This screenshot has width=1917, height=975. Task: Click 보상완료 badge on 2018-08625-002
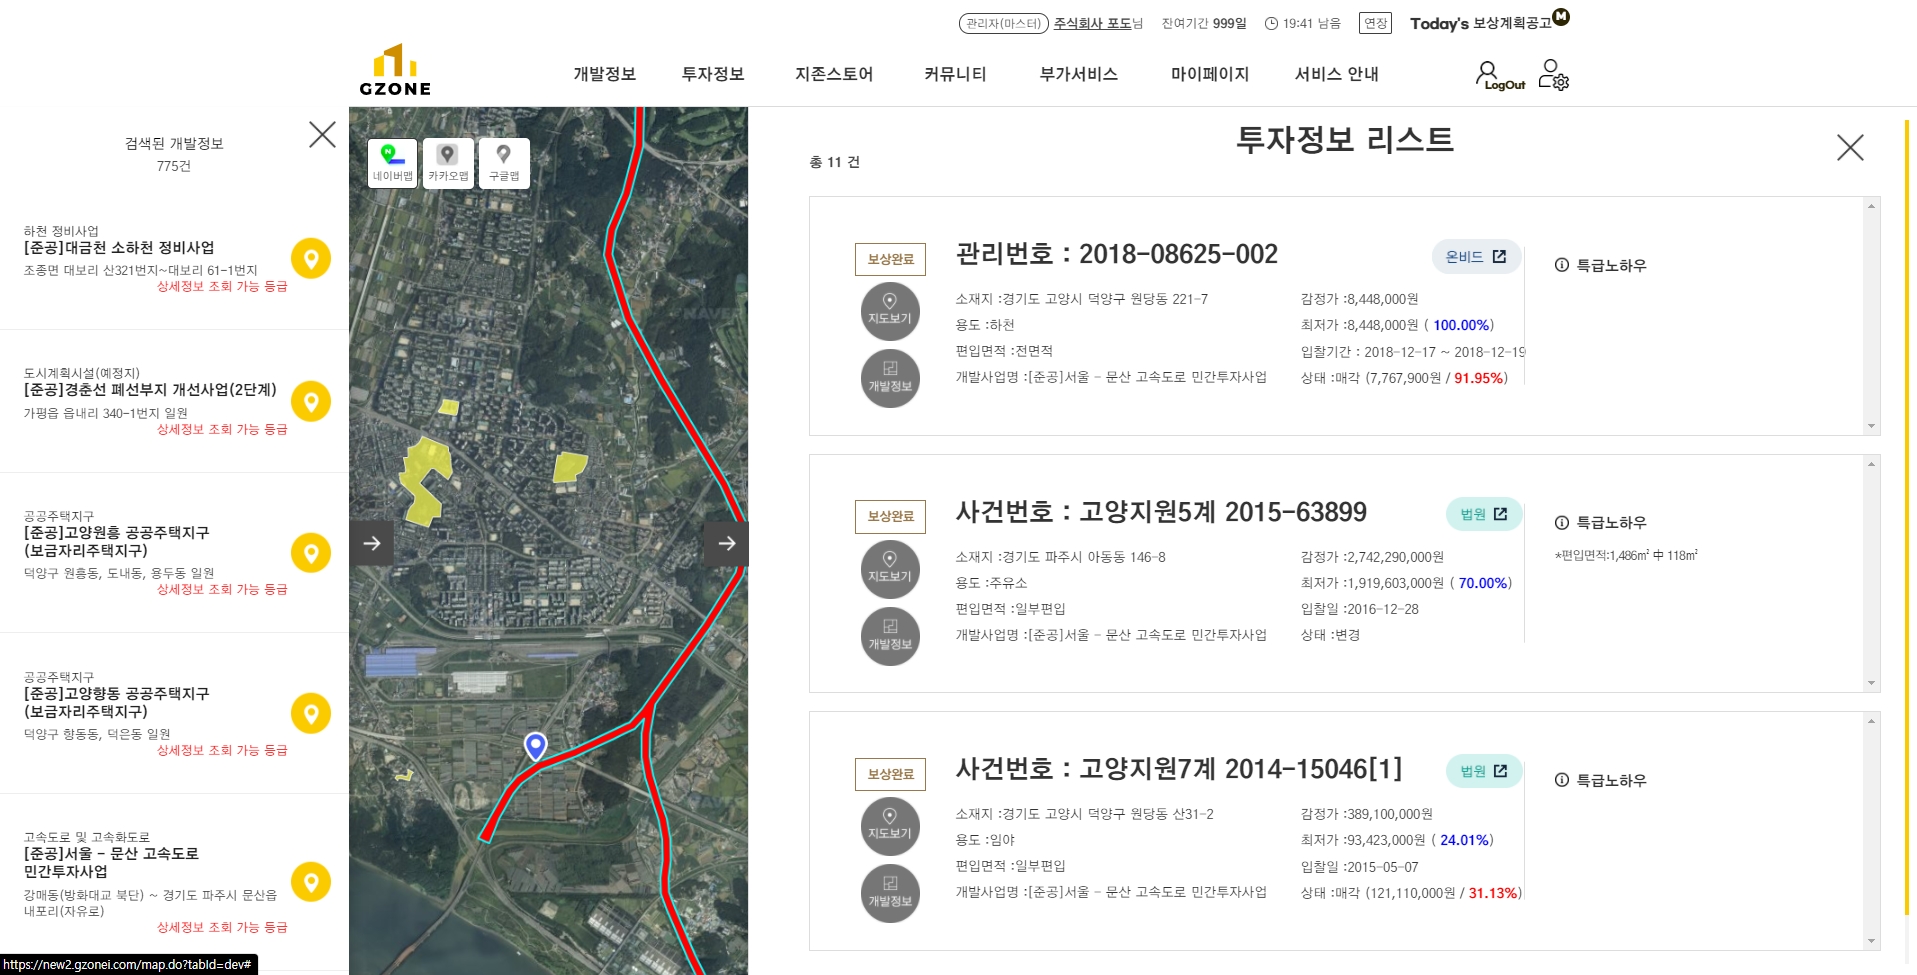tap(890, 259)
